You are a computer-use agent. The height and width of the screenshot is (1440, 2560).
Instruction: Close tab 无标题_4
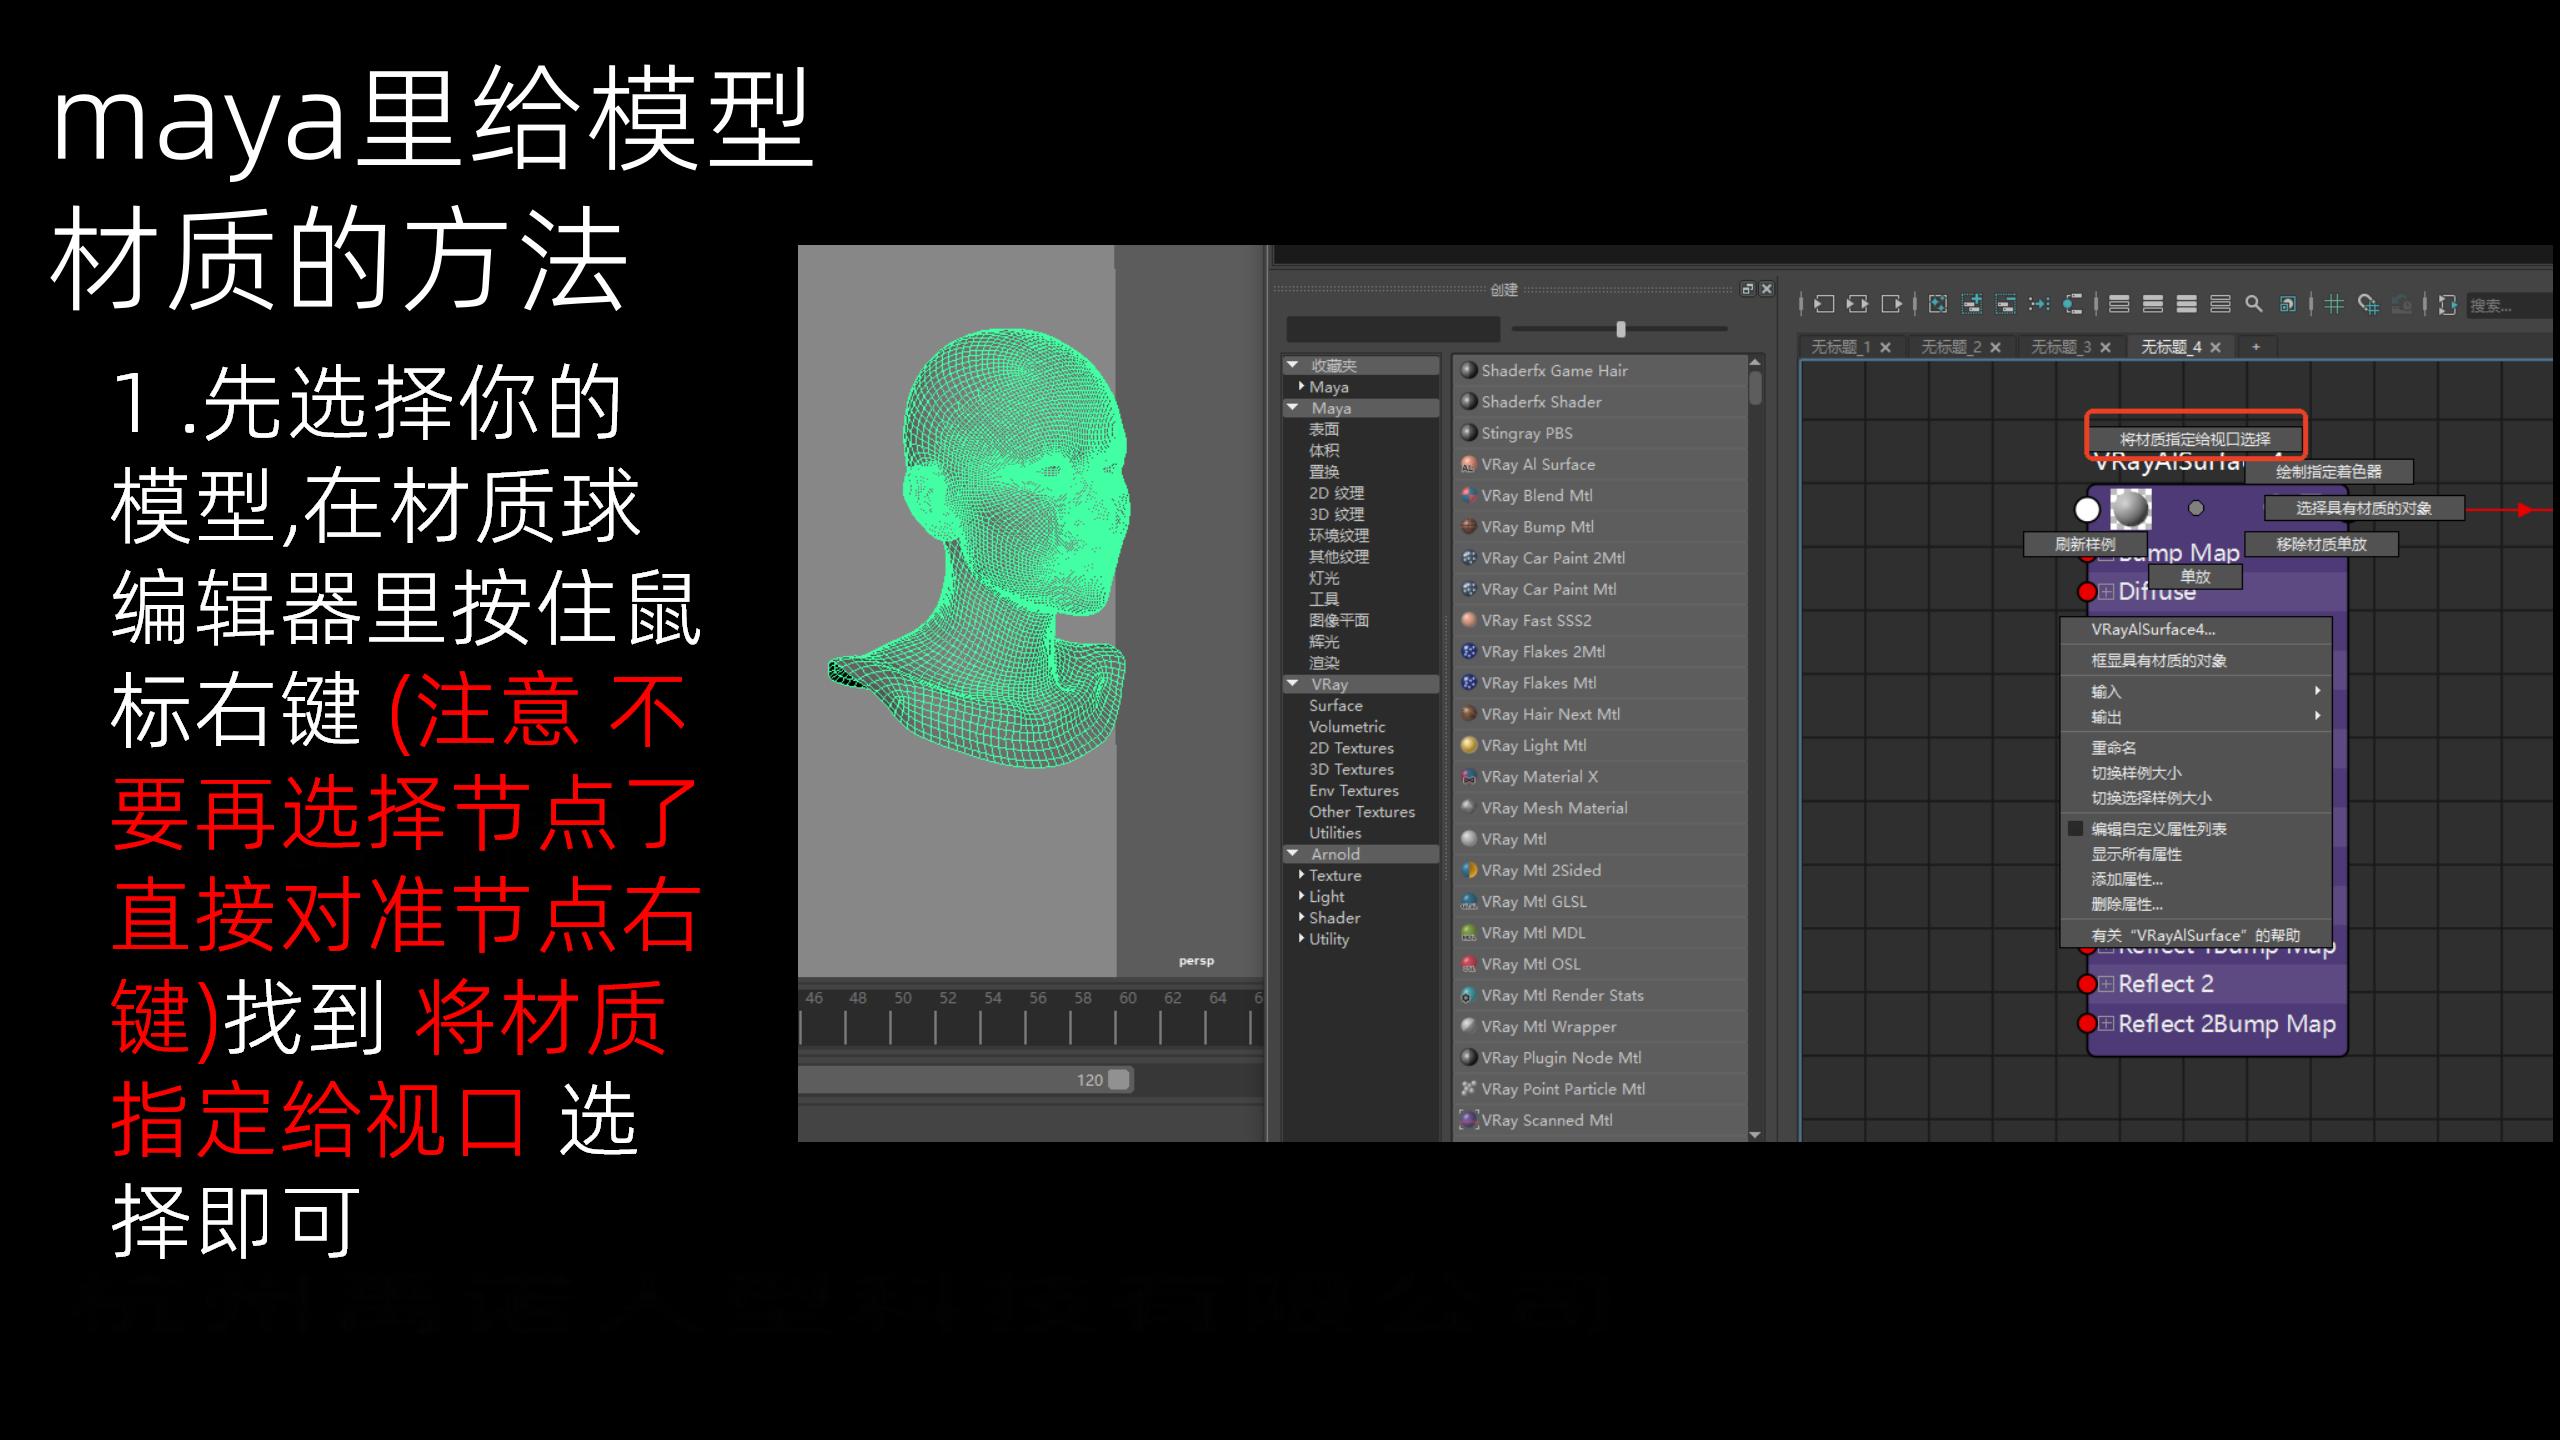(x=2215, y=347)
